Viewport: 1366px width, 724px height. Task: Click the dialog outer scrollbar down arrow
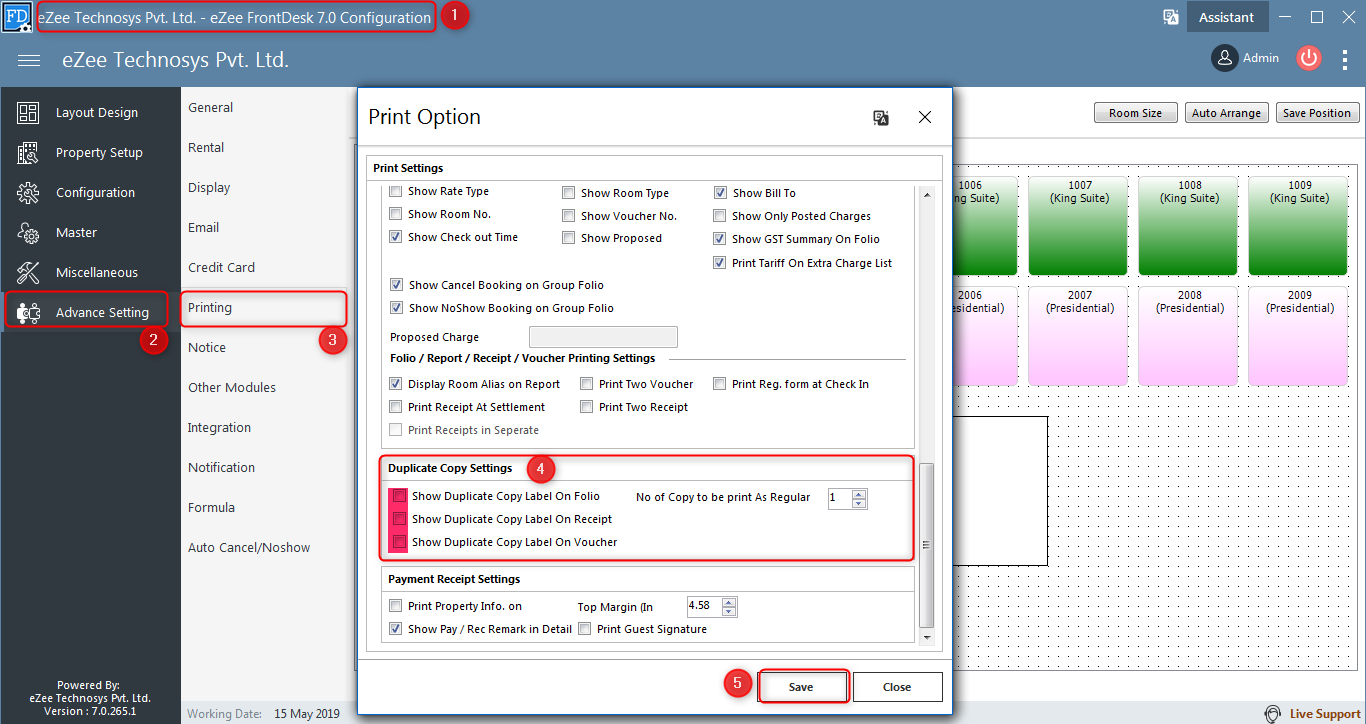(x=926, y=637)
